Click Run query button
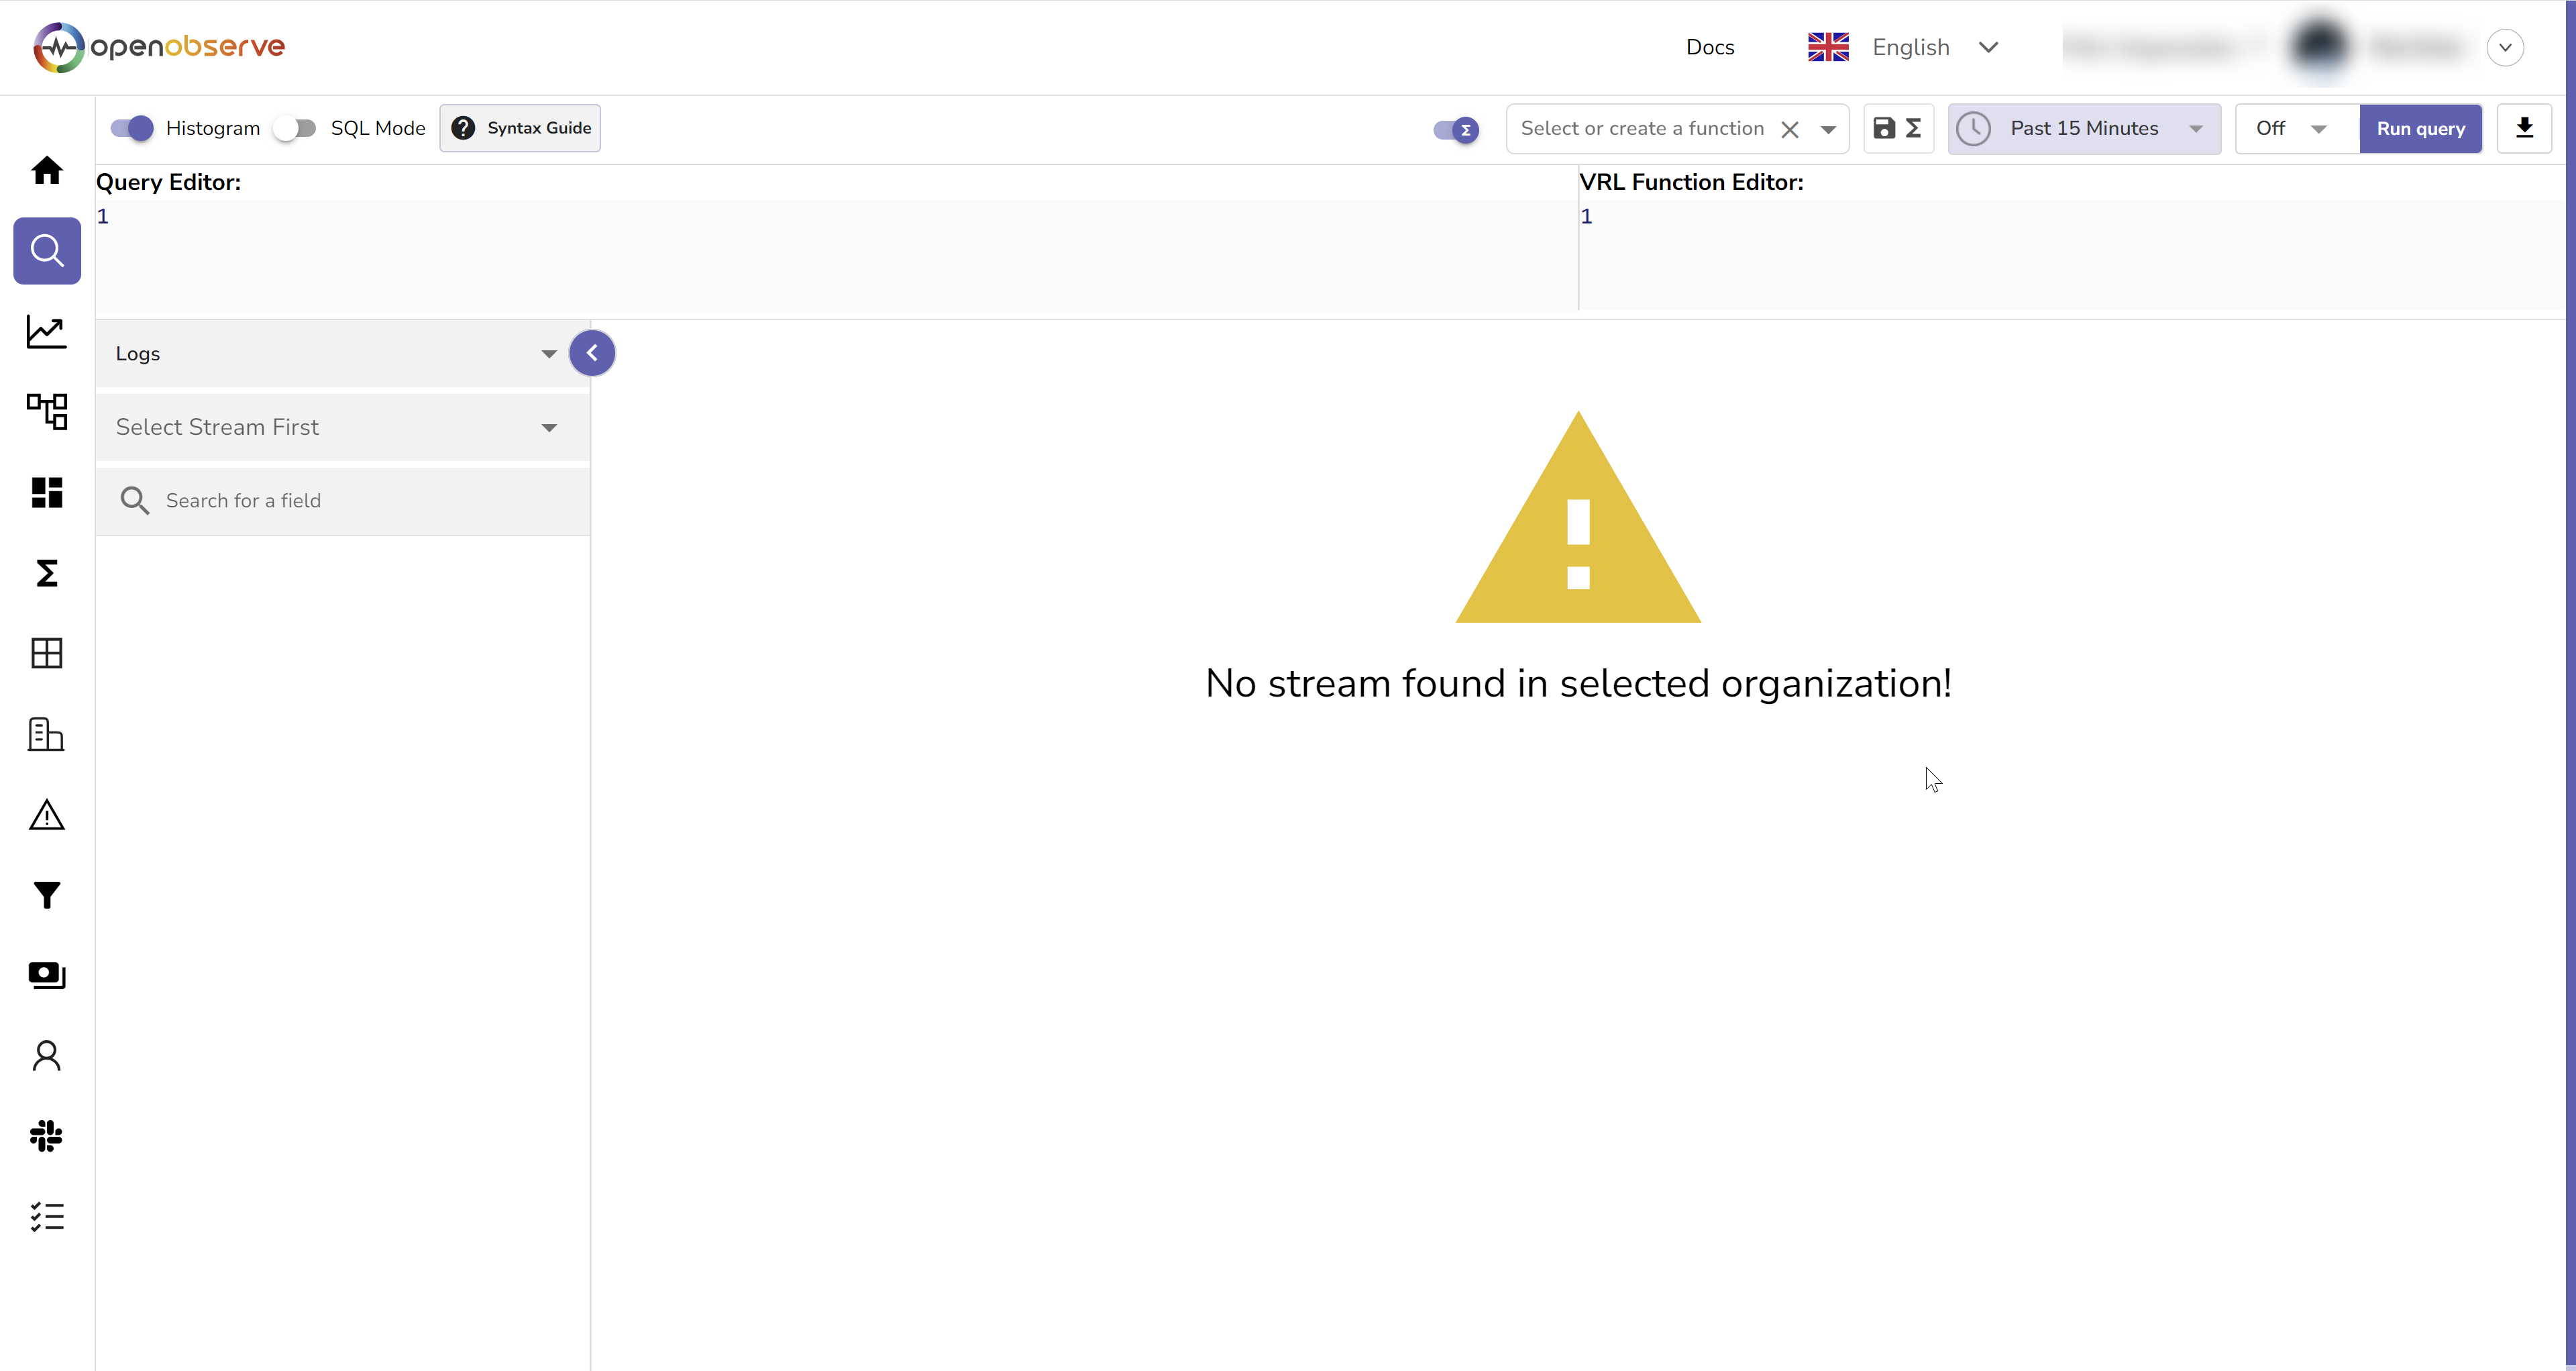Screen dimensions: 2576x1371 [2420, 128]
